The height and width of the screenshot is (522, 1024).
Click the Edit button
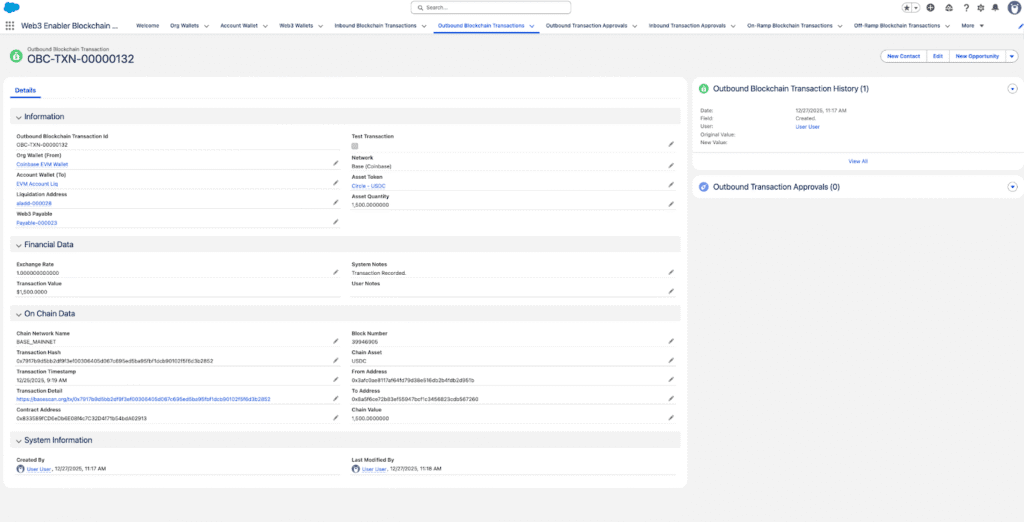coord(938,56)
